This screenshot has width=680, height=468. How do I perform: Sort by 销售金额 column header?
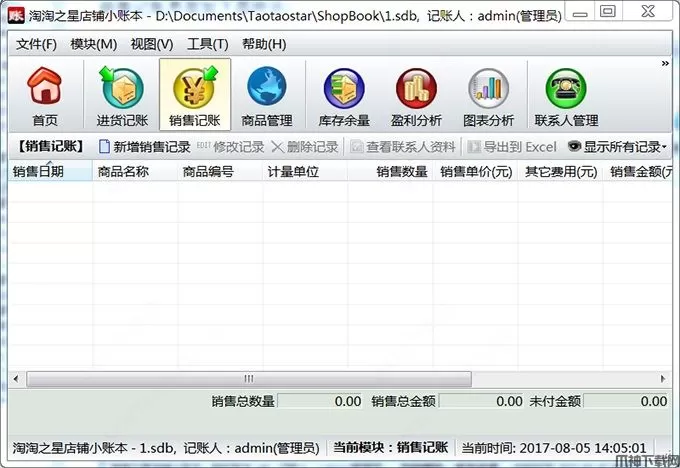coord(638,171)
